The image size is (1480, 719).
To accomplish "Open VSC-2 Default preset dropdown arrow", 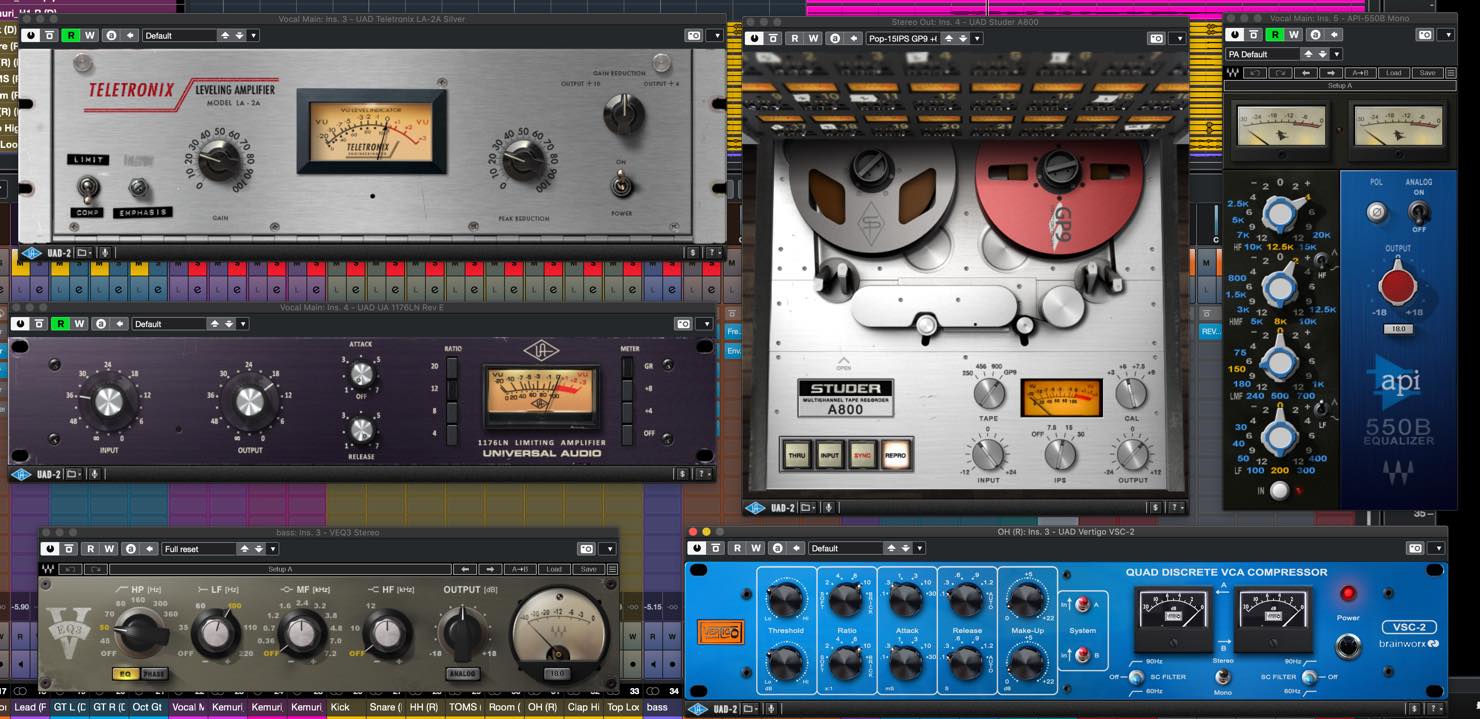I will (919, 548).
